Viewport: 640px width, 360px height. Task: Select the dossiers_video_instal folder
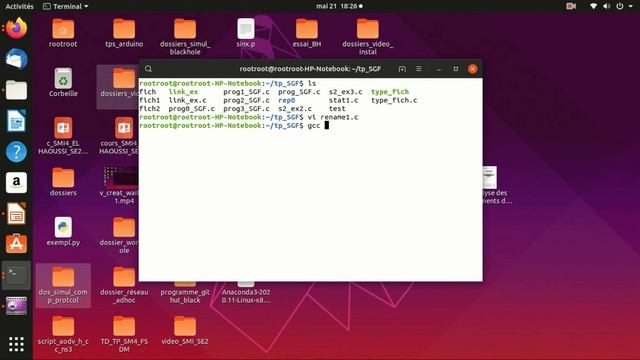tap(368, 37)
